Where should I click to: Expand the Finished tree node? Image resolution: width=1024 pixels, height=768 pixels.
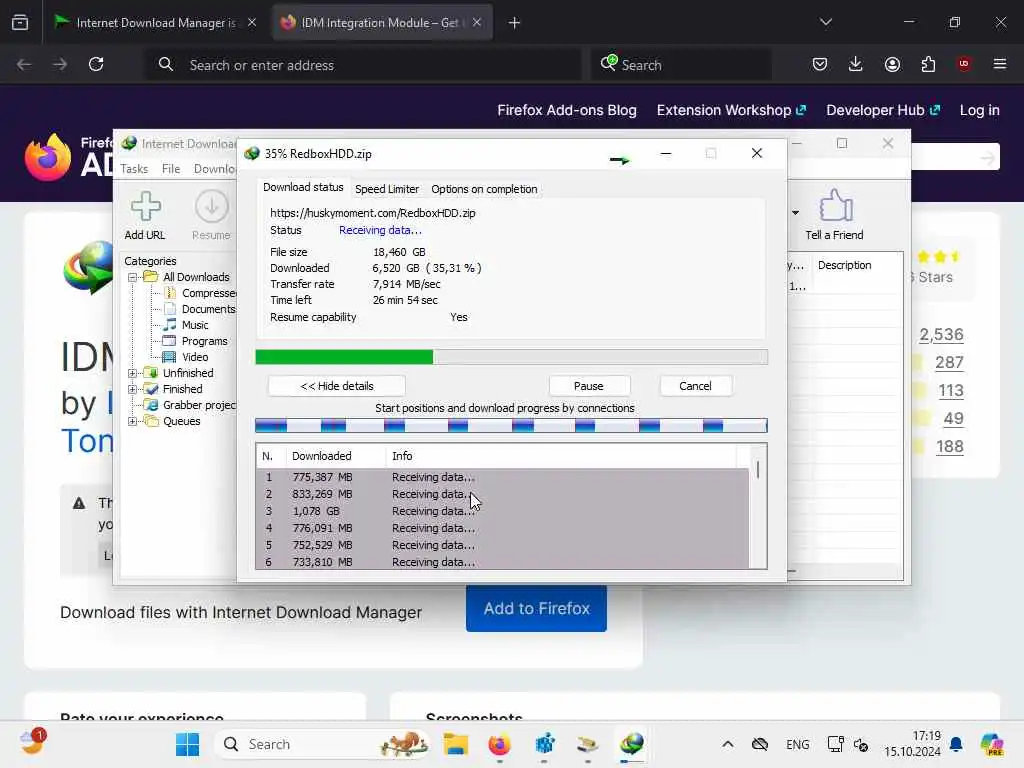point(133,389)
